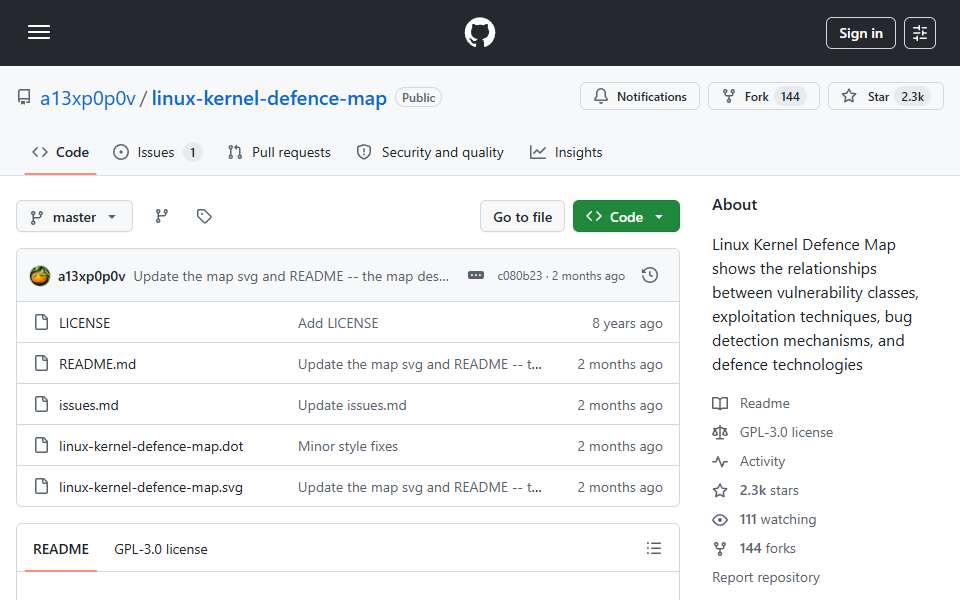Open the latest commit message link
This screenshot has height=600, width=960.
291,276
